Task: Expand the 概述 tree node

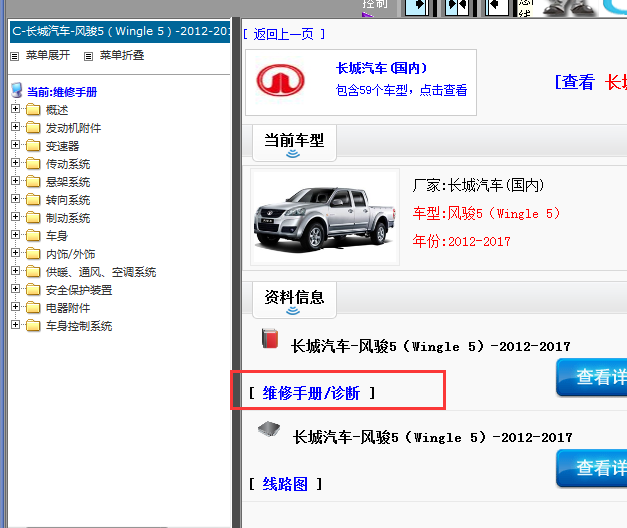Action: [15, 108]
